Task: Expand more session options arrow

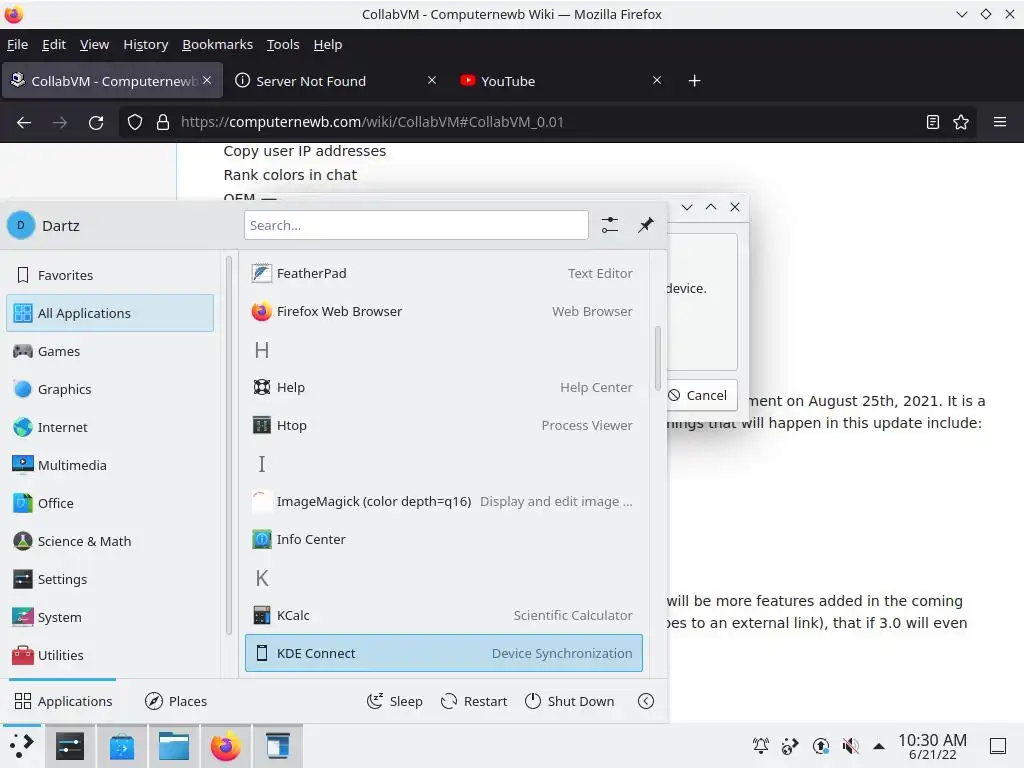Action: click(646, 701)
